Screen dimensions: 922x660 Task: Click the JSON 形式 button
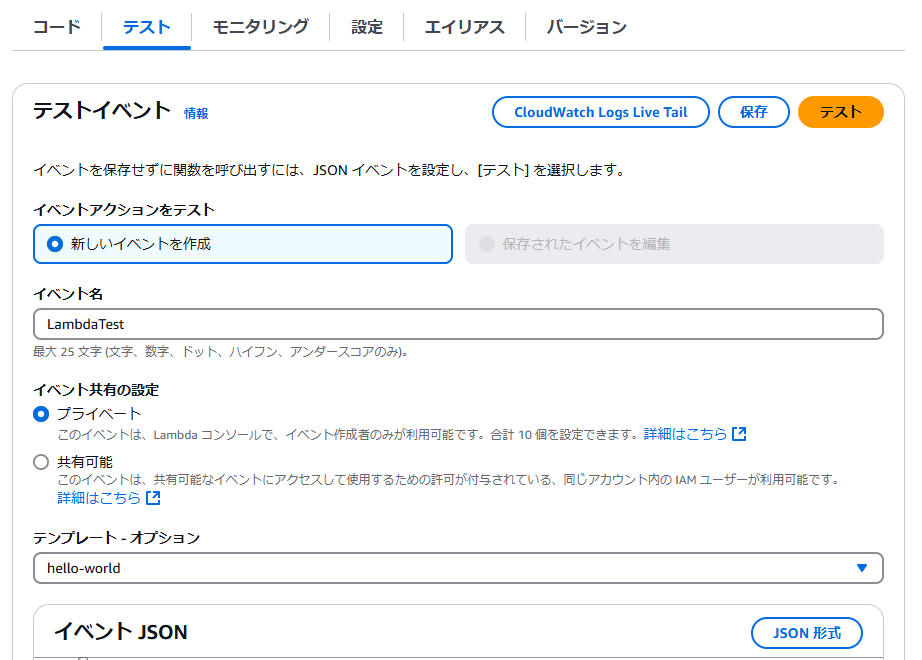pyautogui.click(x=807, y=633)
